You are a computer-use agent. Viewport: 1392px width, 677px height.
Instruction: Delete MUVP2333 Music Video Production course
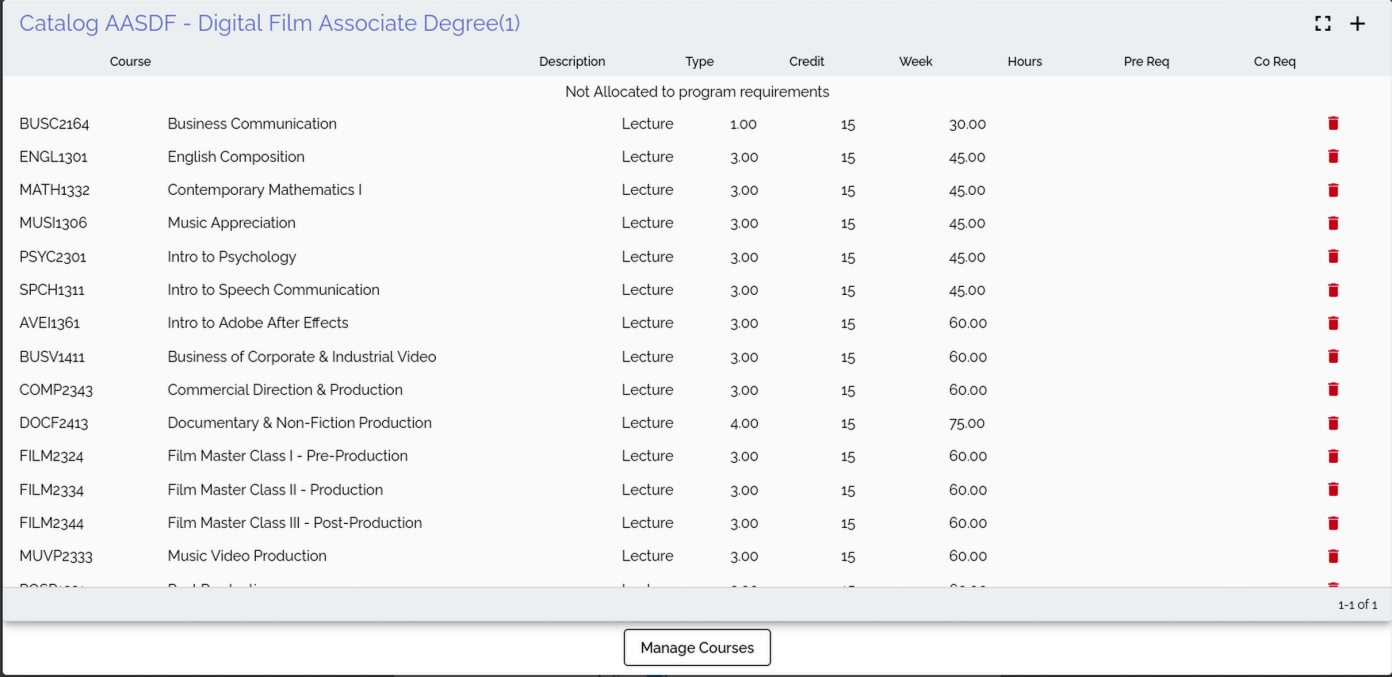point(1333,556)
